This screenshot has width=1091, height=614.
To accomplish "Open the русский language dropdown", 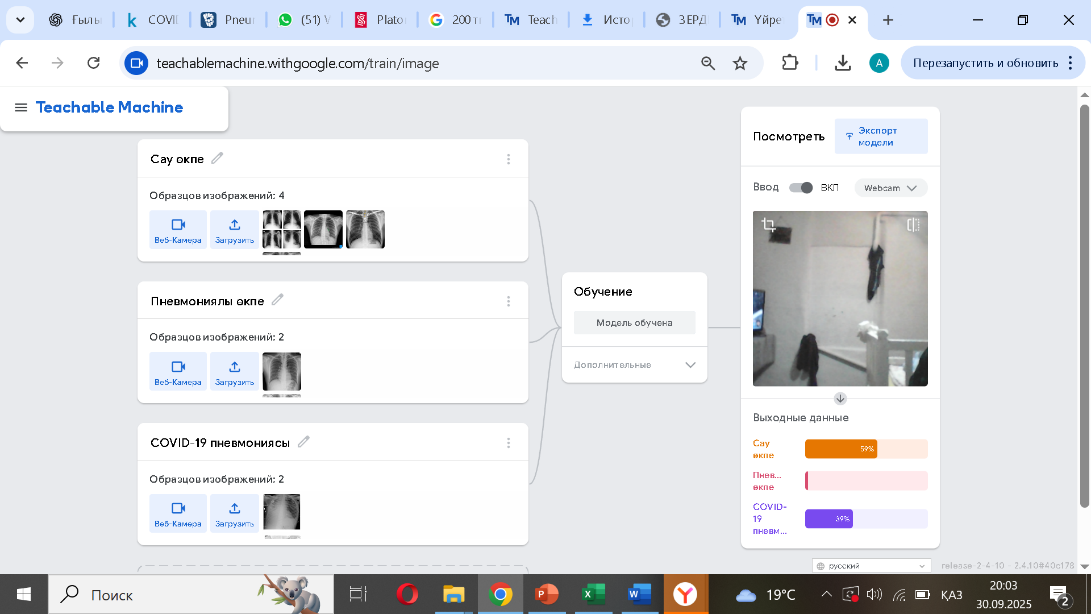I will click(872, 566).
